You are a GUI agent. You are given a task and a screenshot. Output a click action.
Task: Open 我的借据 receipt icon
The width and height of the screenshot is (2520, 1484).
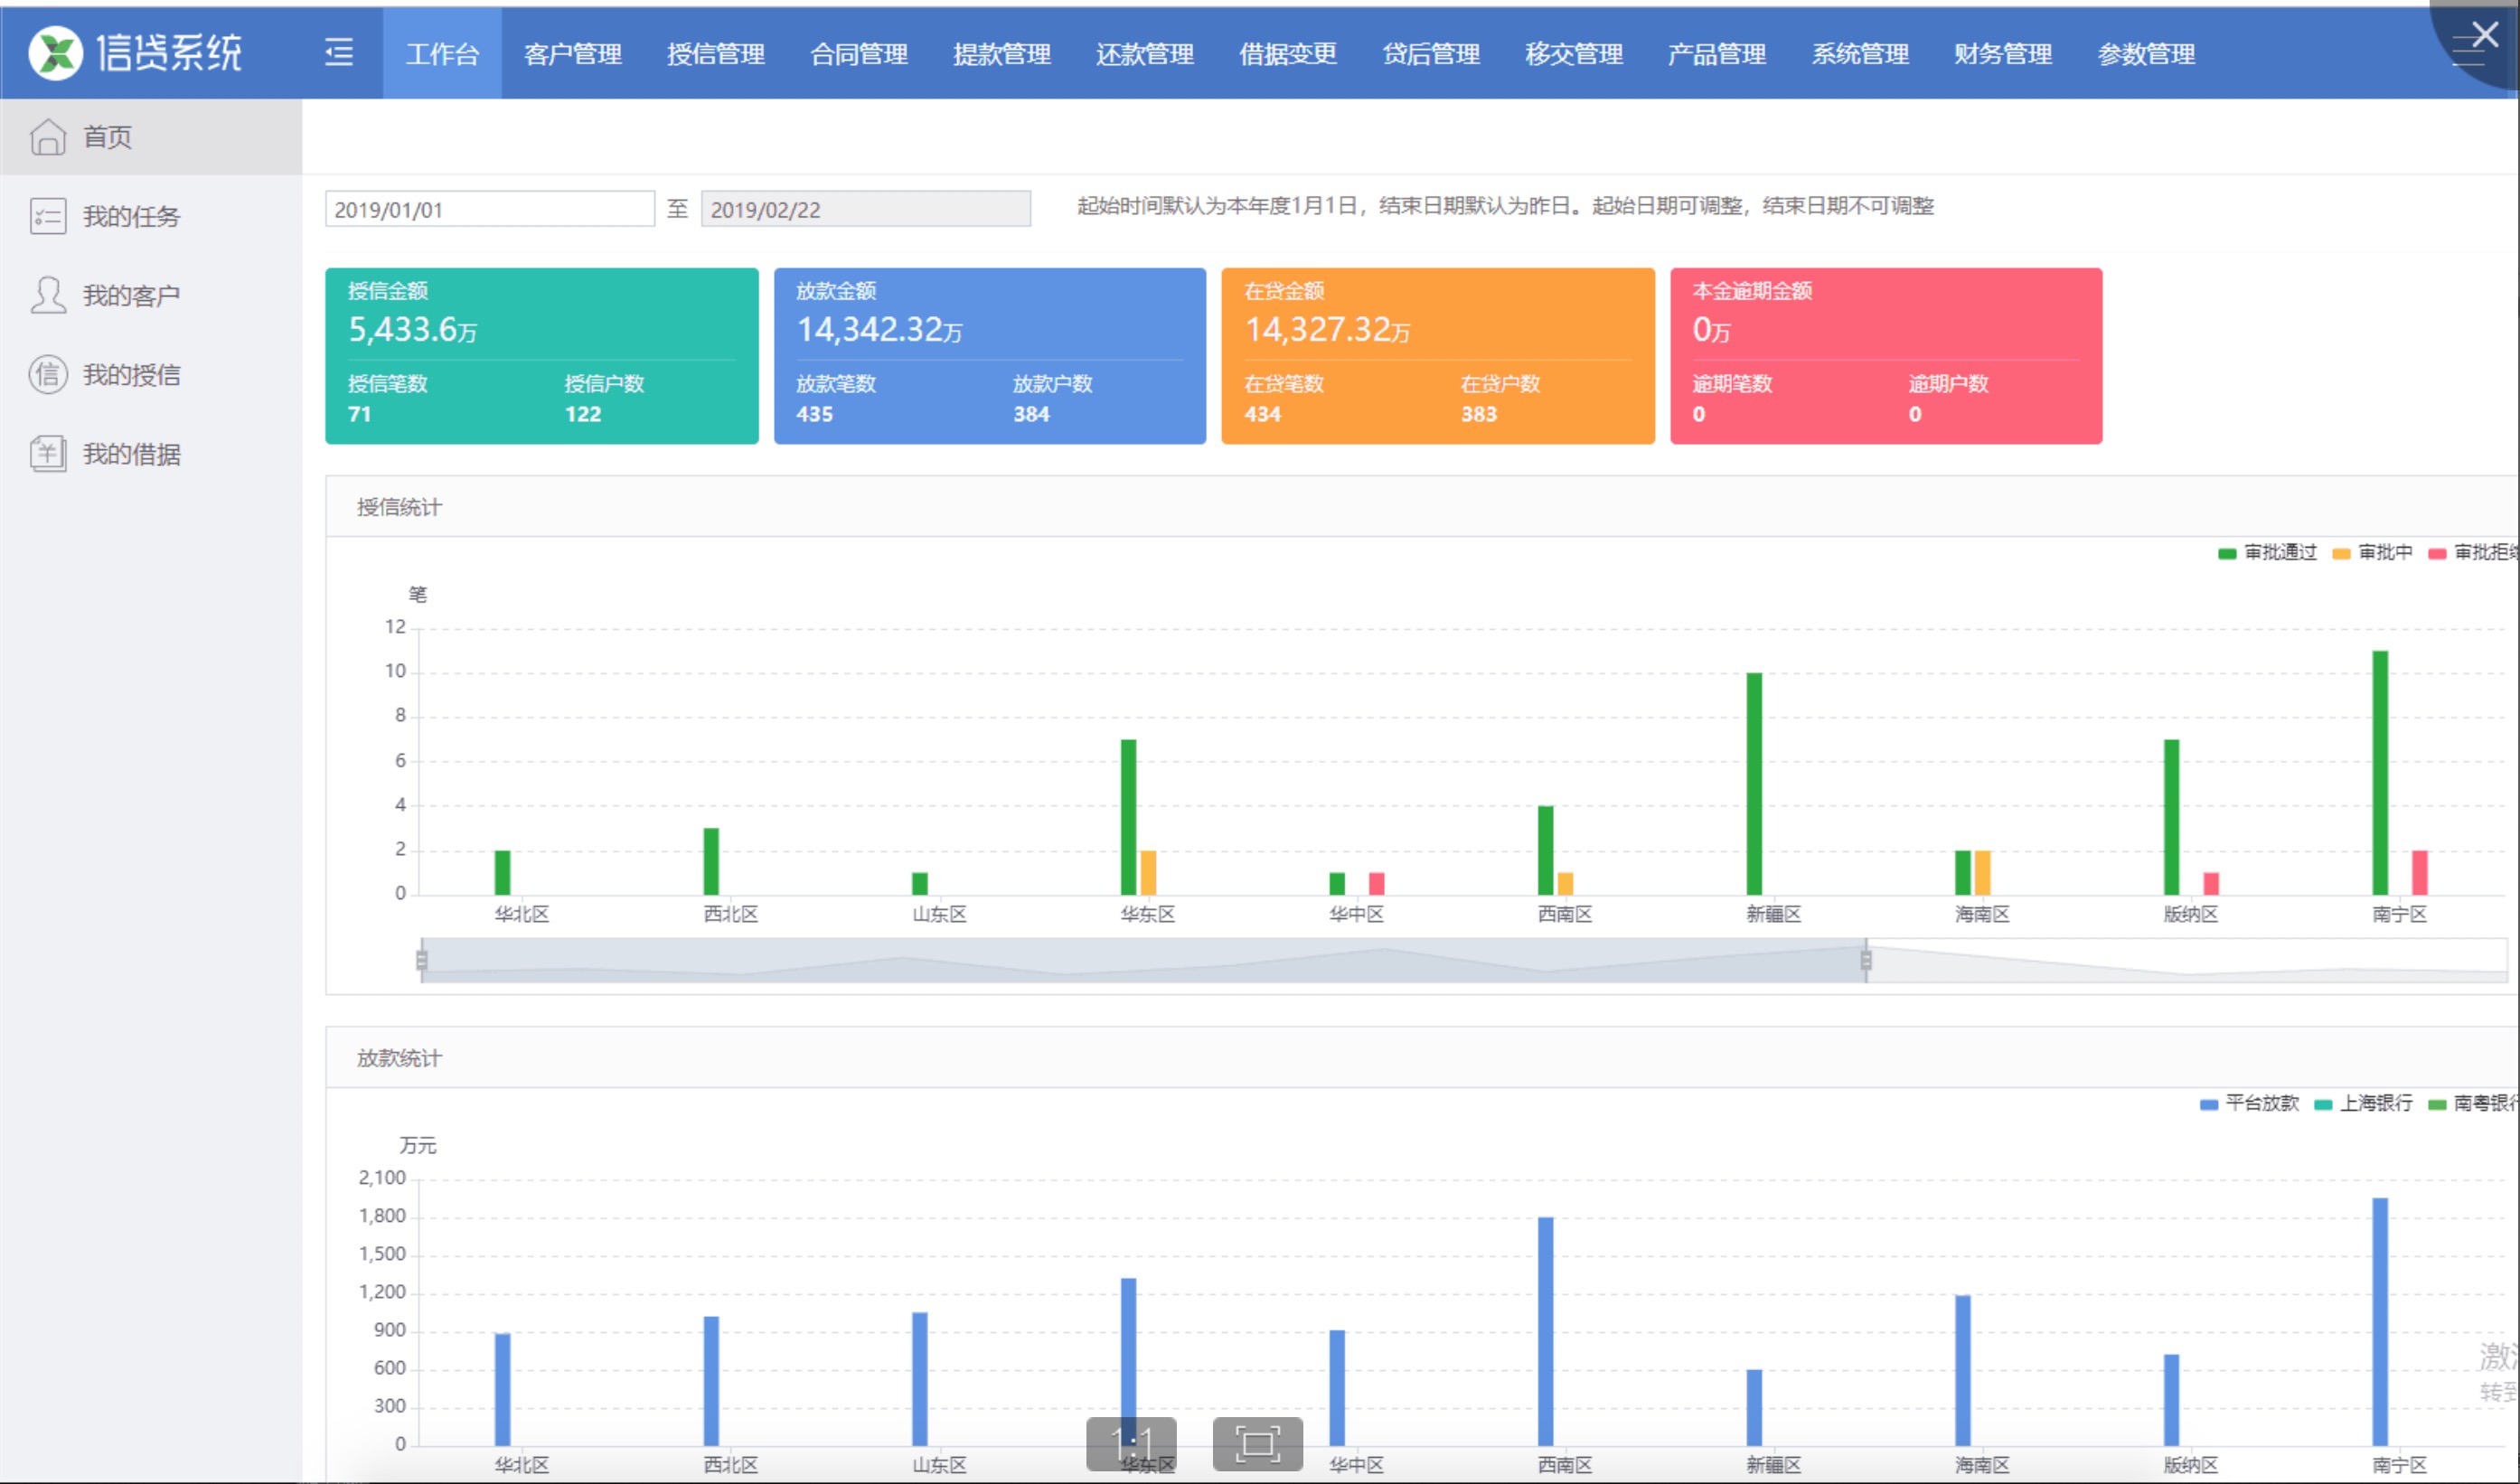coord(48,454)
